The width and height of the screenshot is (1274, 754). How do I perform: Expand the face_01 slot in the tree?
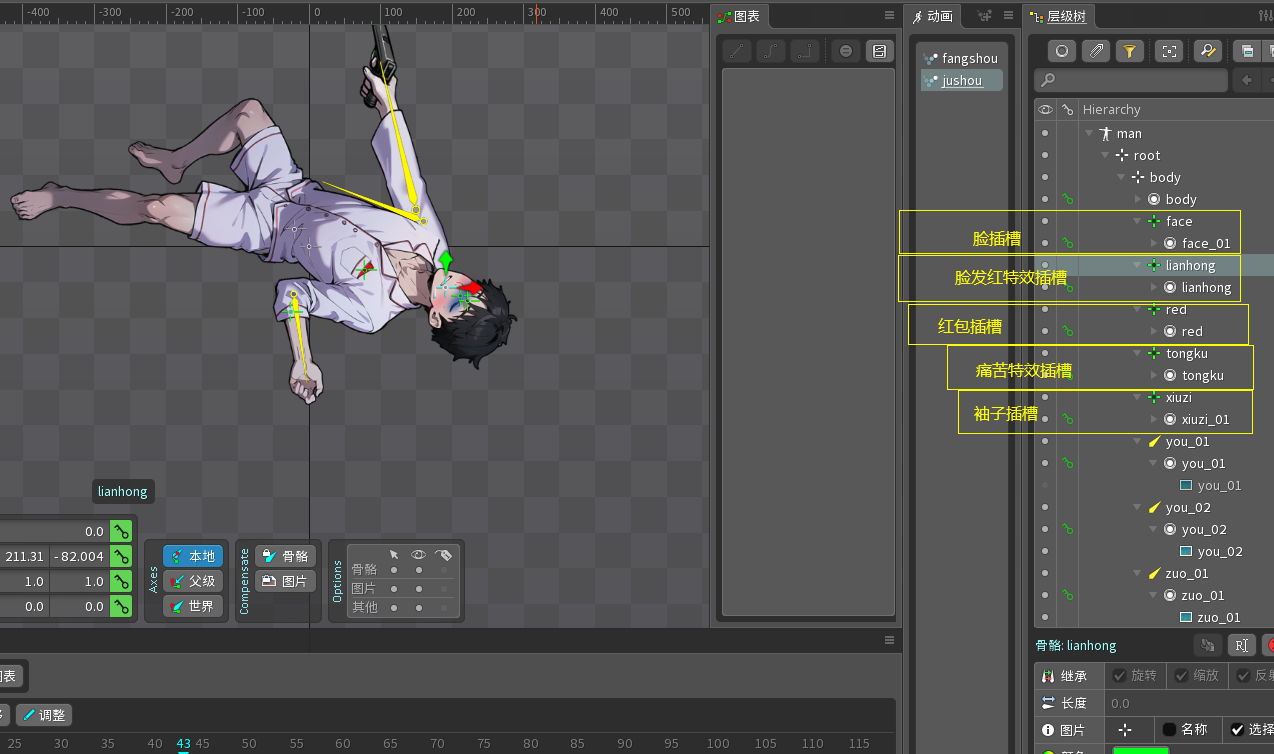(1155, 243)
